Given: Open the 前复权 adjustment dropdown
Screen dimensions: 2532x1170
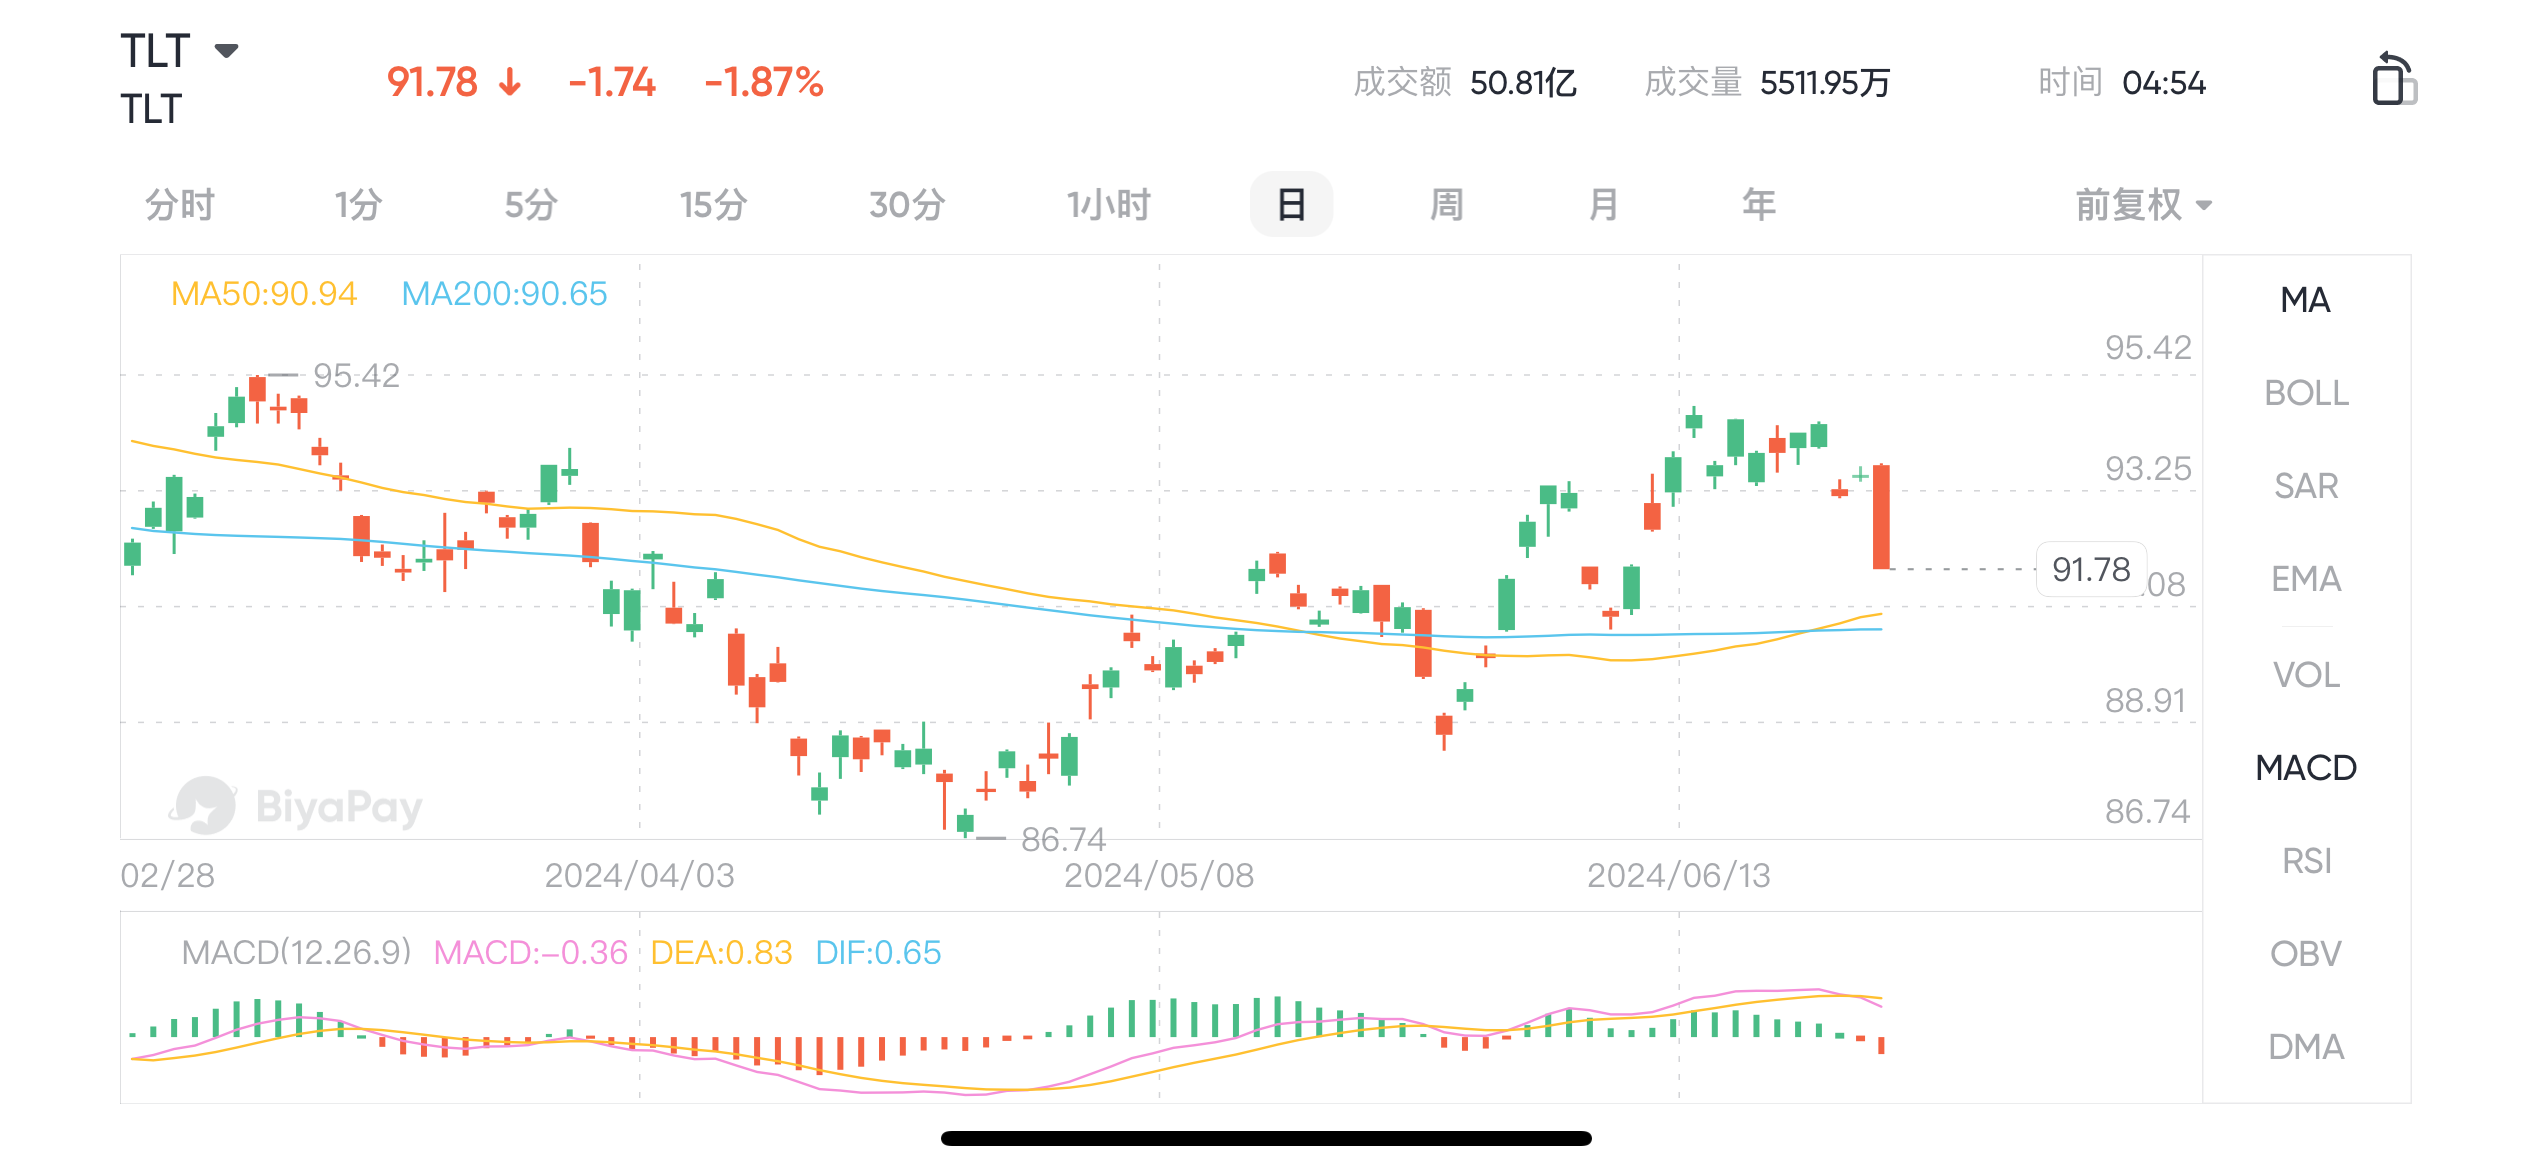Looking at the screenshot, I should pyautogui.click(x=2144, y=205).
